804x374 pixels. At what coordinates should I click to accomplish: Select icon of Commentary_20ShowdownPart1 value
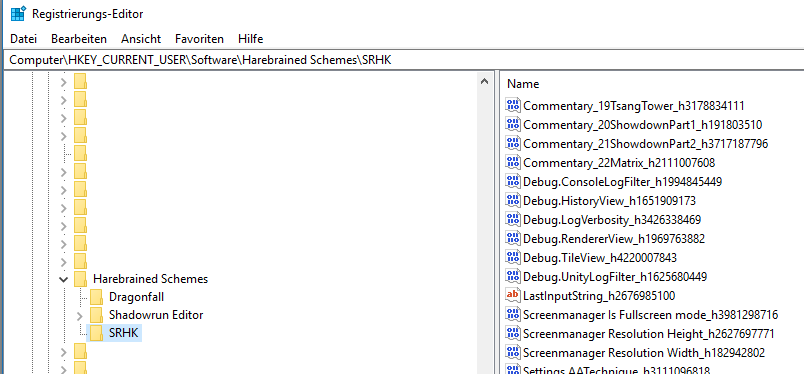pyautogui.click(x=513, y=125)
